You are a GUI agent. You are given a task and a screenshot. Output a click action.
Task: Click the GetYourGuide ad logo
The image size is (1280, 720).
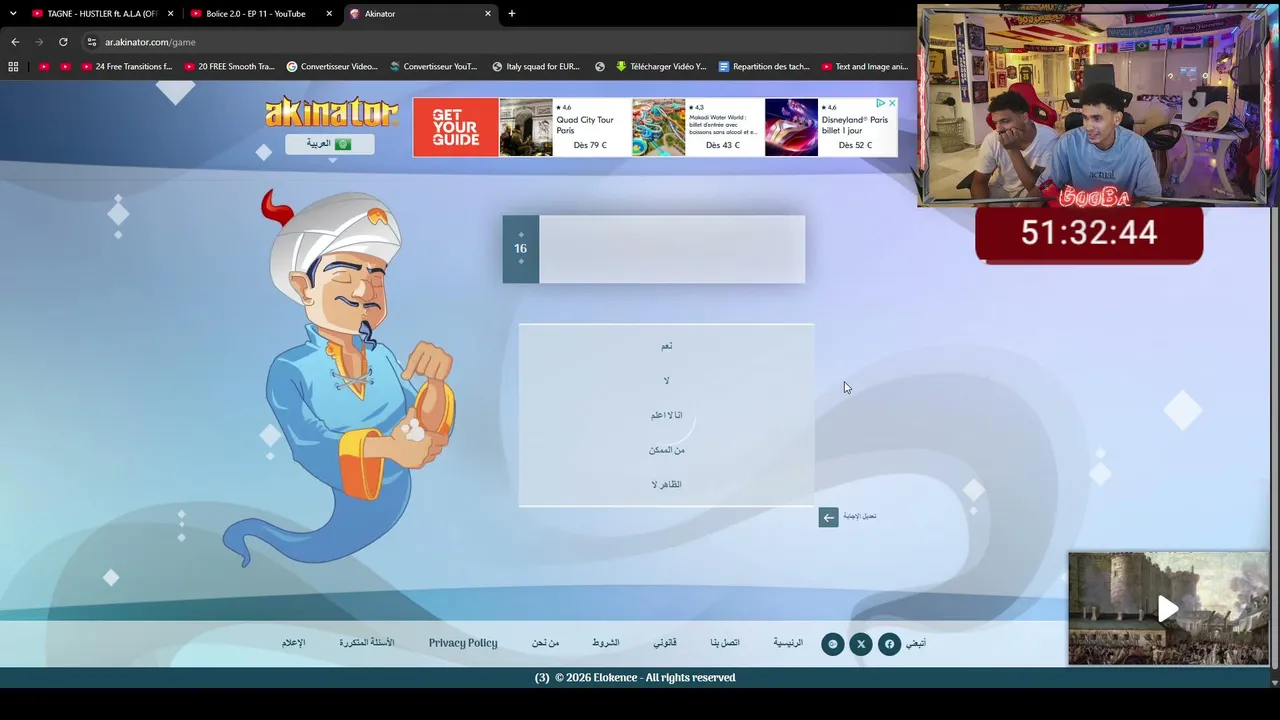455,127
